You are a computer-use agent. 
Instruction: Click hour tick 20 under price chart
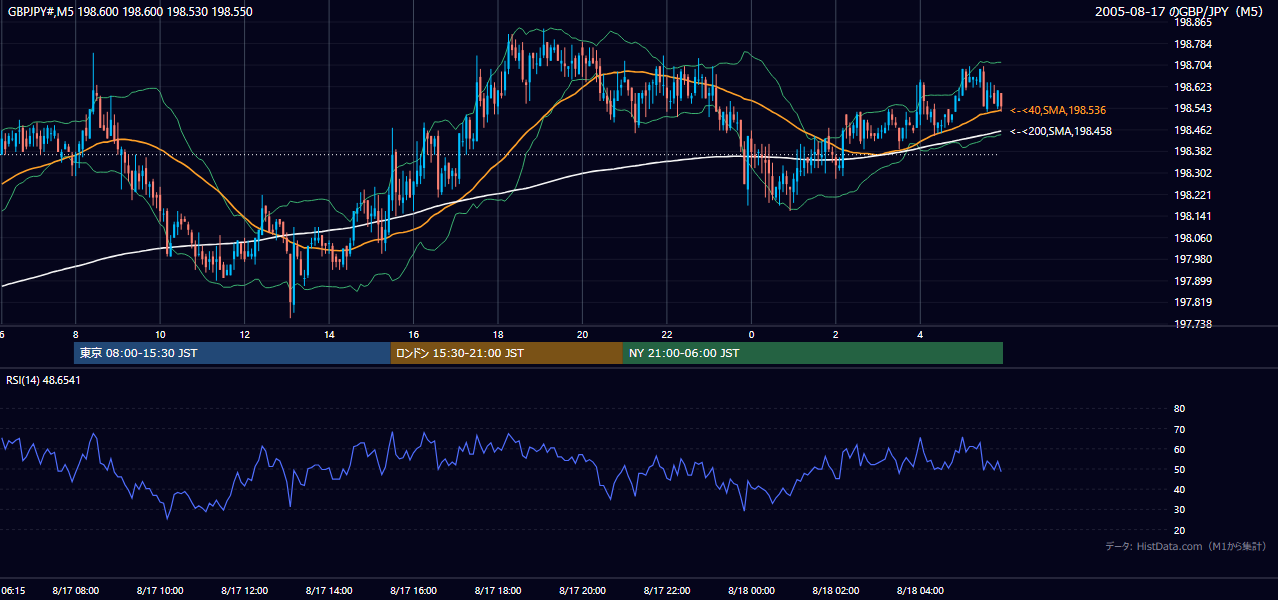(x=582, y=334)
